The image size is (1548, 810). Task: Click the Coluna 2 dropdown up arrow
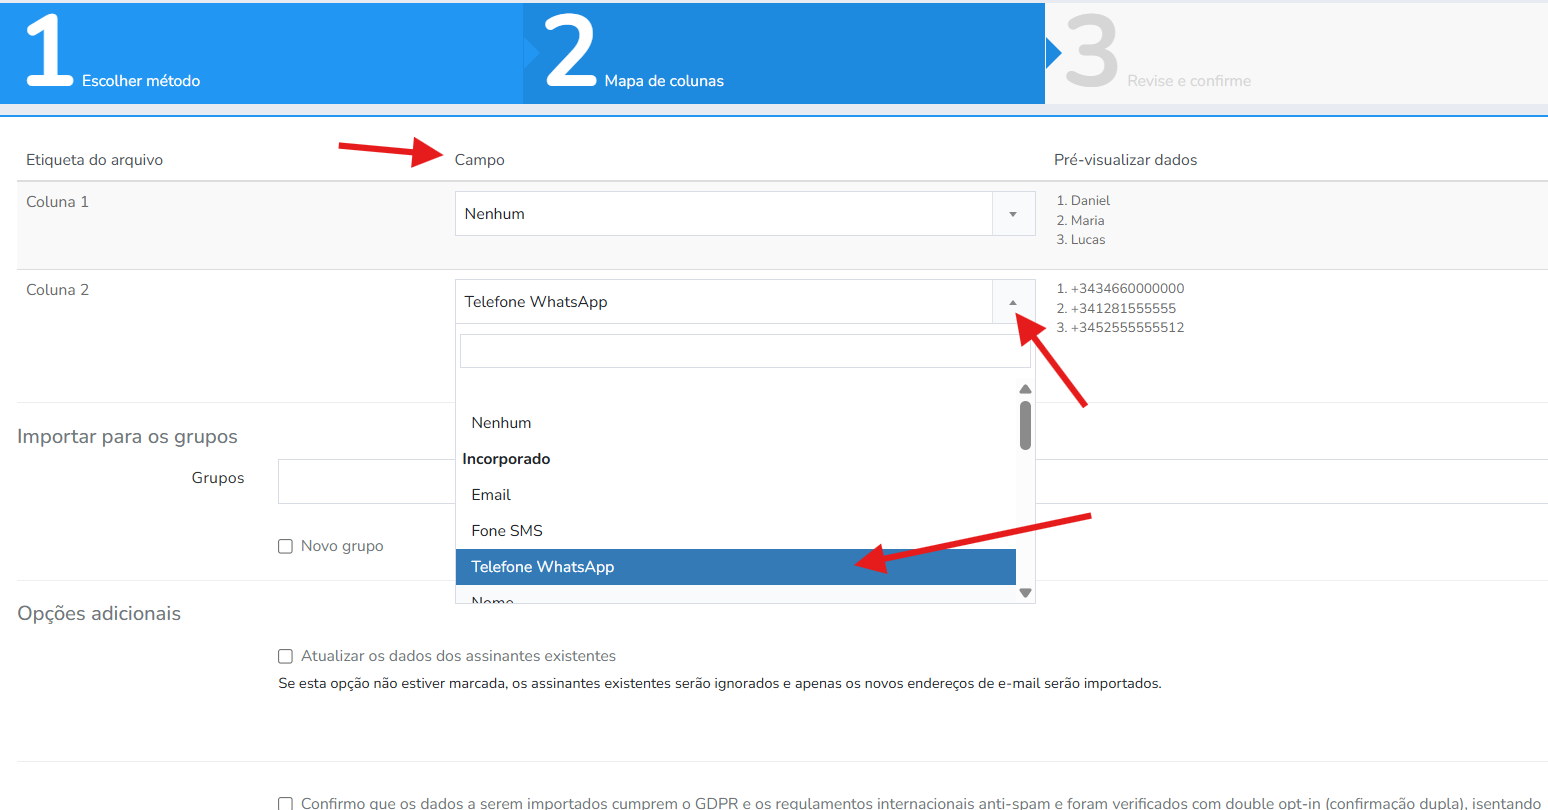1013,302
